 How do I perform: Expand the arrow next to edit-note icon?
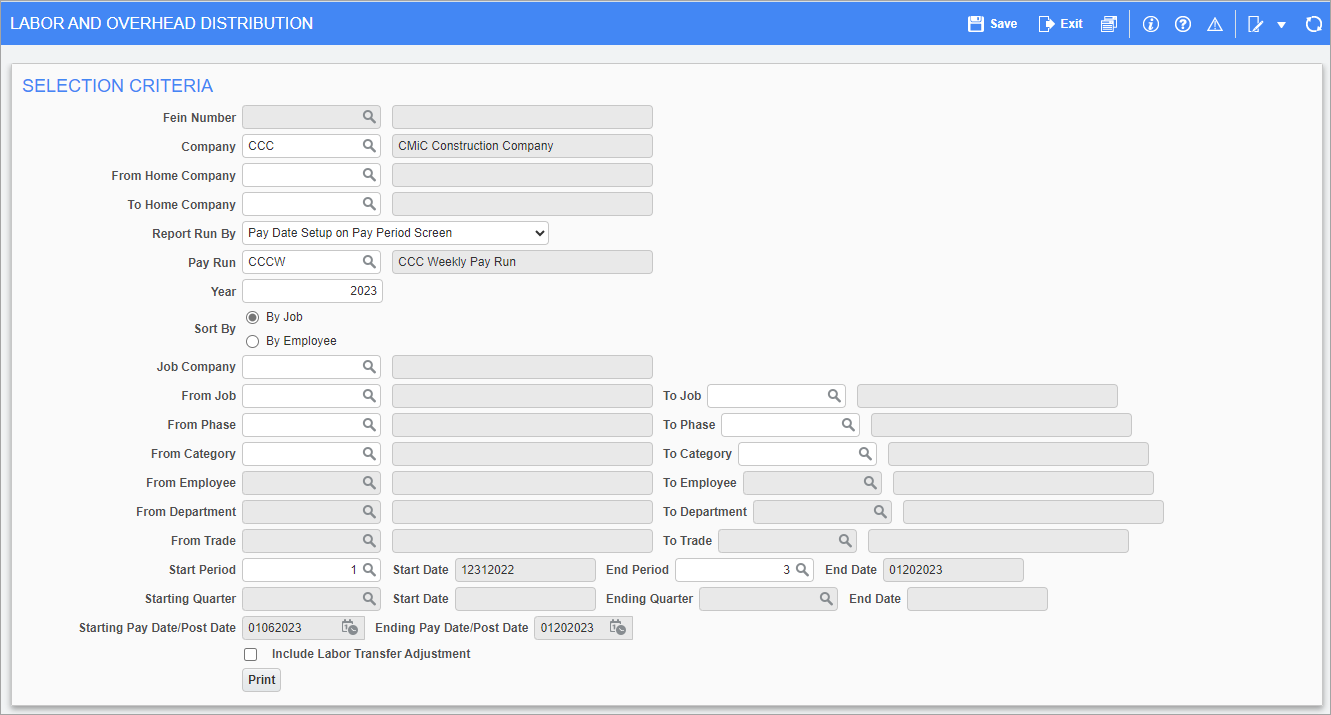click(1281, 25)
